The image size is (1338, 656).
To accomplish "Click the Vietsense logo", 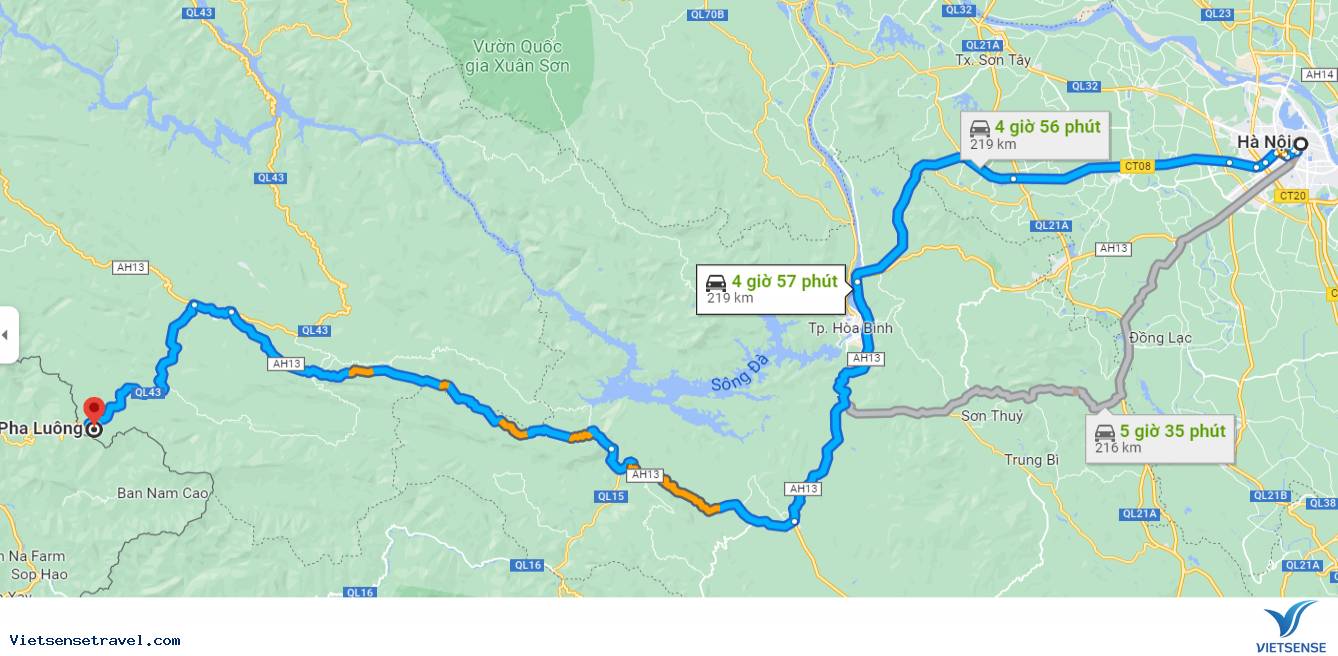I will pyautogui.click(x=1290, y=627).
